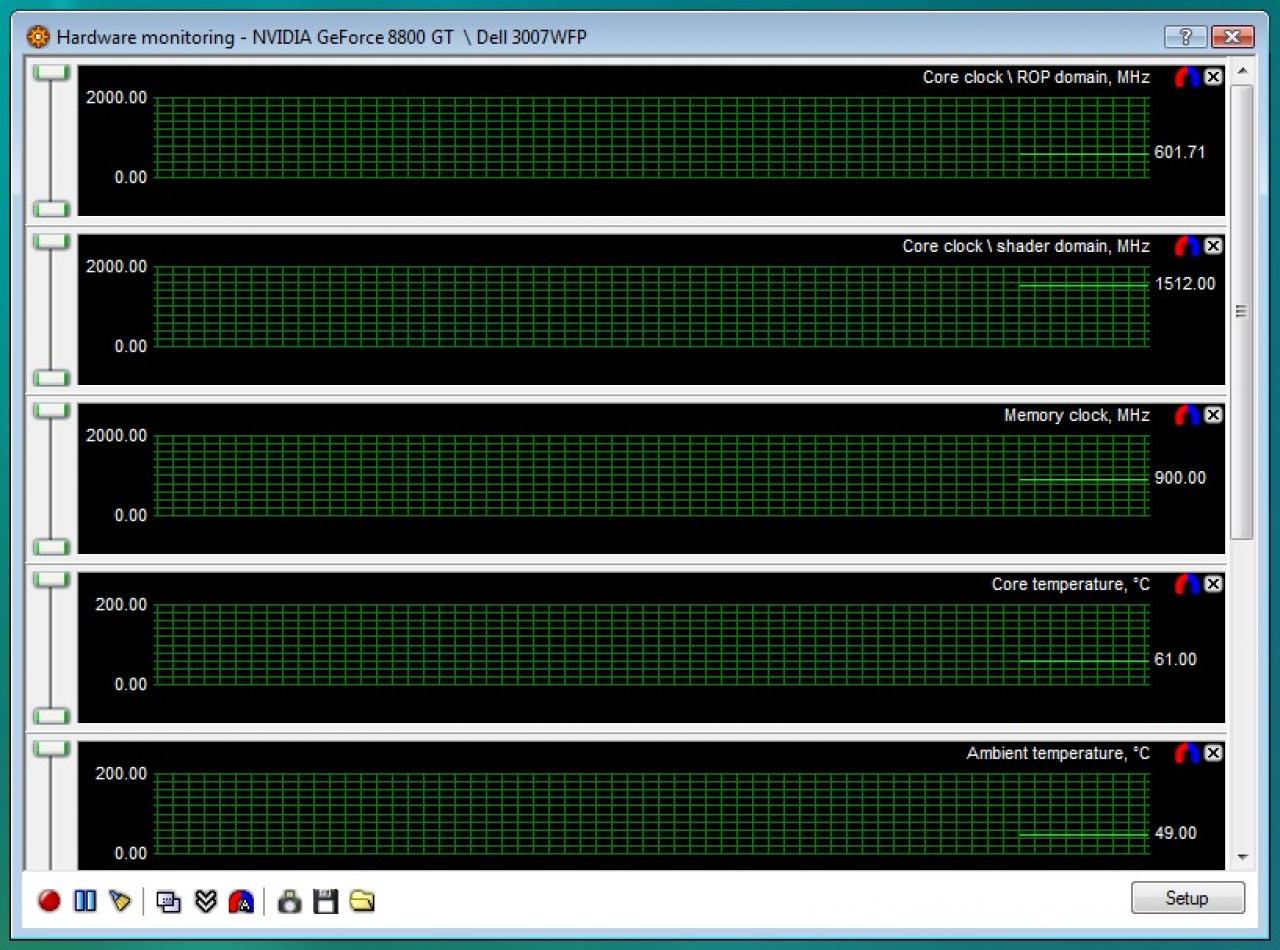Click the 900.00 memory clock value
Viewport: 1280px width, 950px height.
[x=1180, y=478]
